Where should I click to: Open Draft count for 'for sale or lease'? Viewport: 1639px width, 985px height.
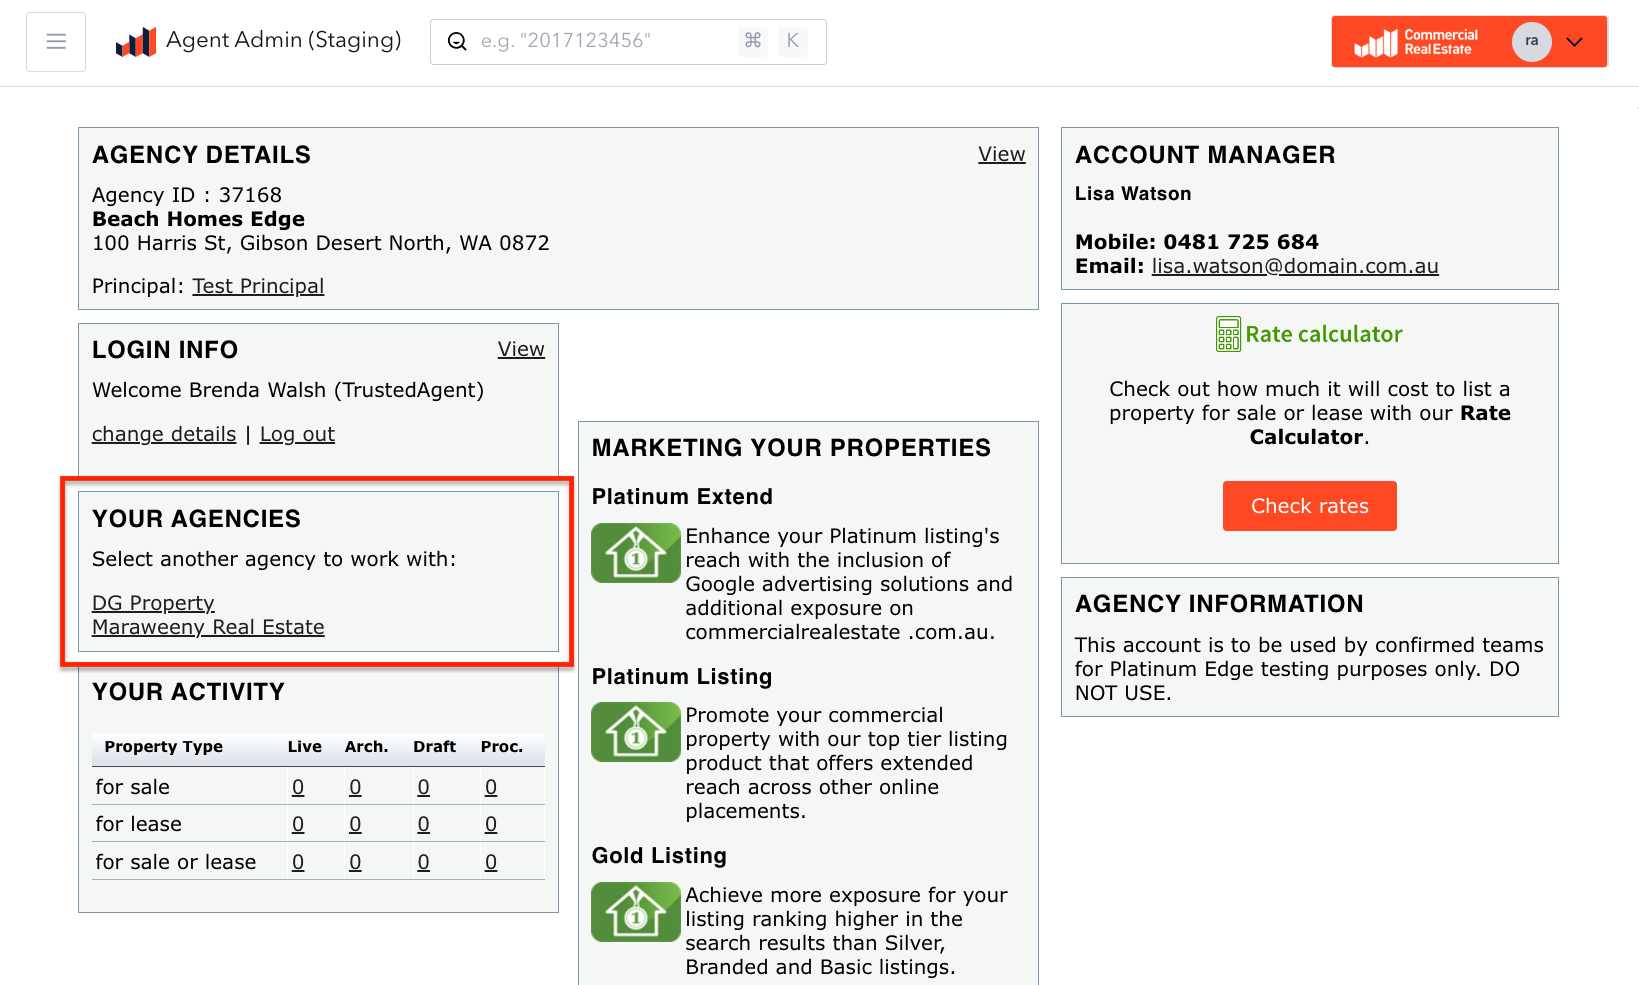point(423,862)
